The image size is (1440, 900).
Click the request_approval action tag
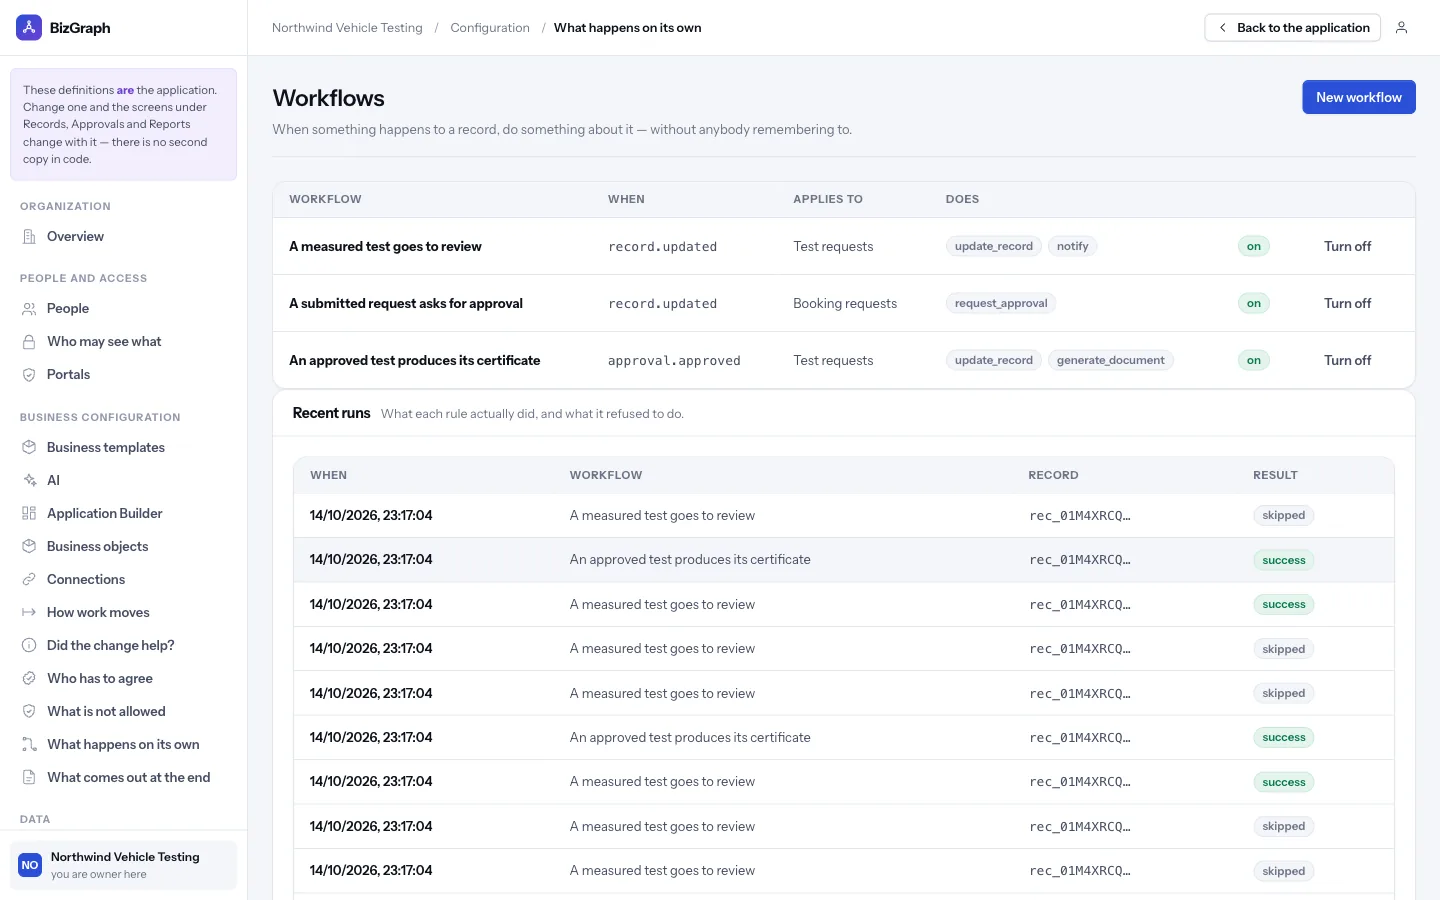click(1001, 303)
